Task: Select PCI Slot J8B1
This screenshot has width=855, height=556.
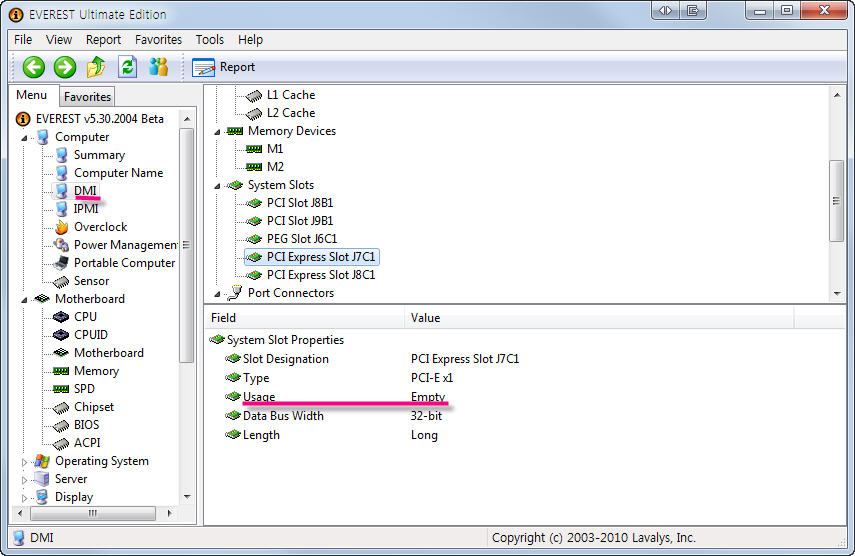Action: pos(300,203)
